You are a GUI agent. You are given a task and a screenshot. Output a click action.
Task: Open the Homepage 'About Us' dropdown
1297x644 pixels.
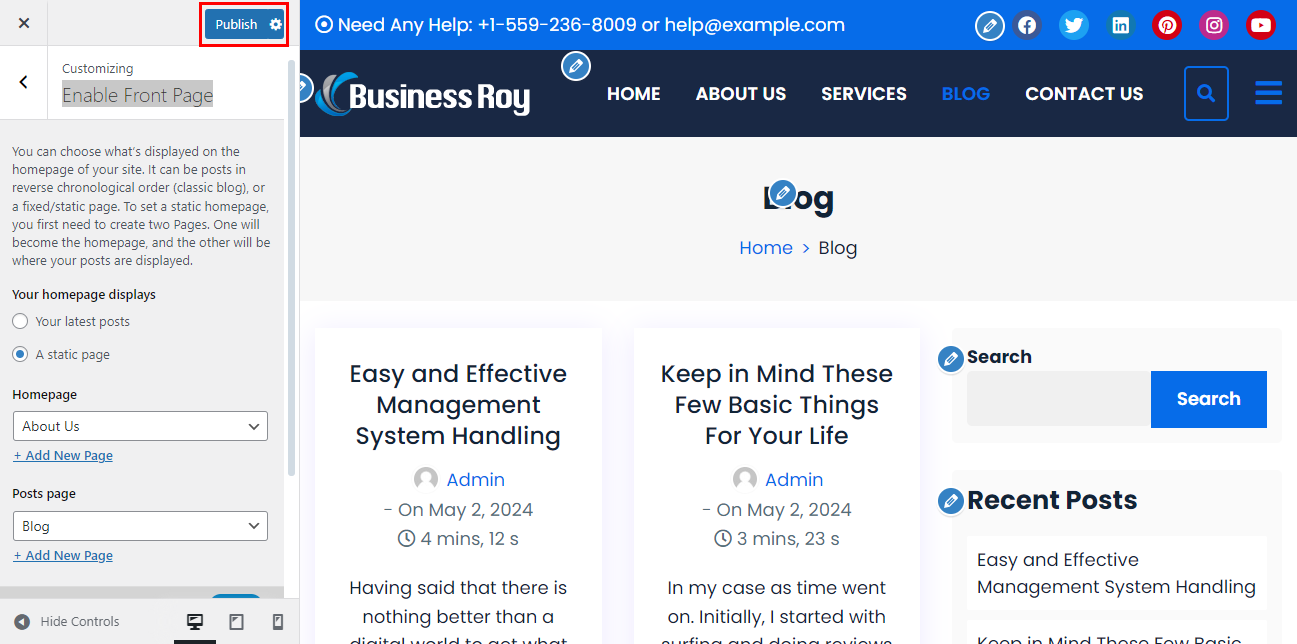coord(140,426)
